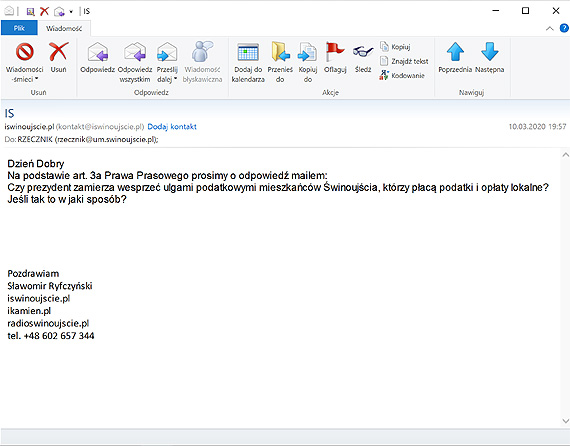
Task: Click the message scrollbar down arrow
Action: pyautogui.click(x=565, y=421)
